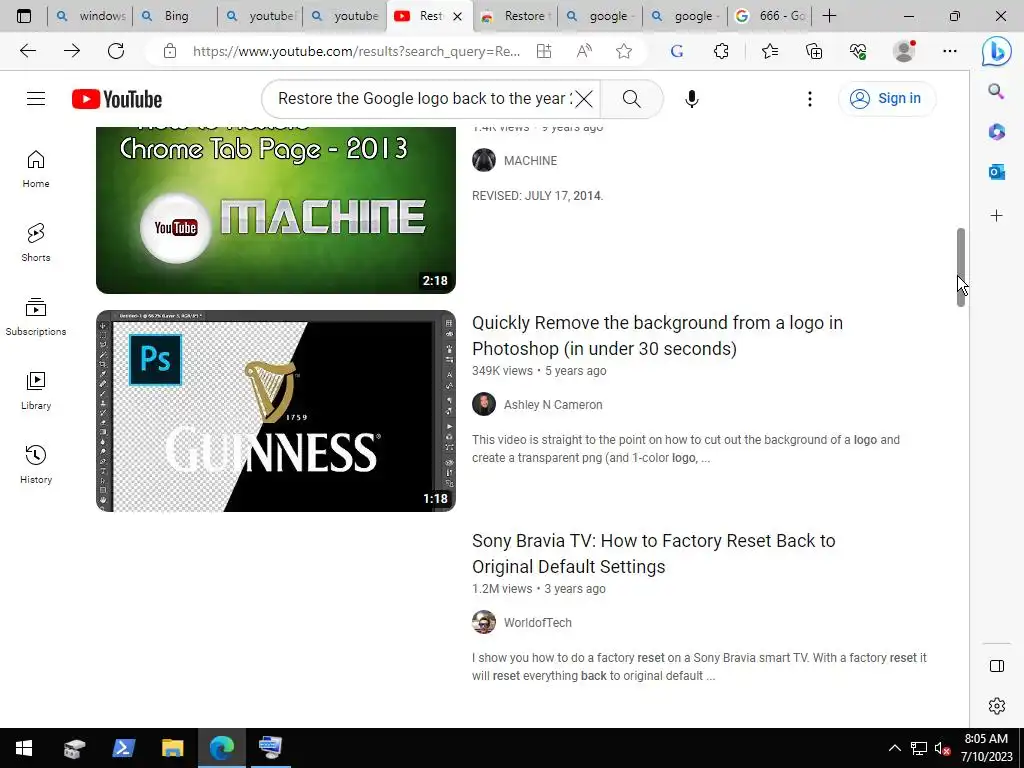Open Ashley N Cameron channel link
Image resolution: width=1024 pixels, height=768 pixels.
(x=553, y=405)
